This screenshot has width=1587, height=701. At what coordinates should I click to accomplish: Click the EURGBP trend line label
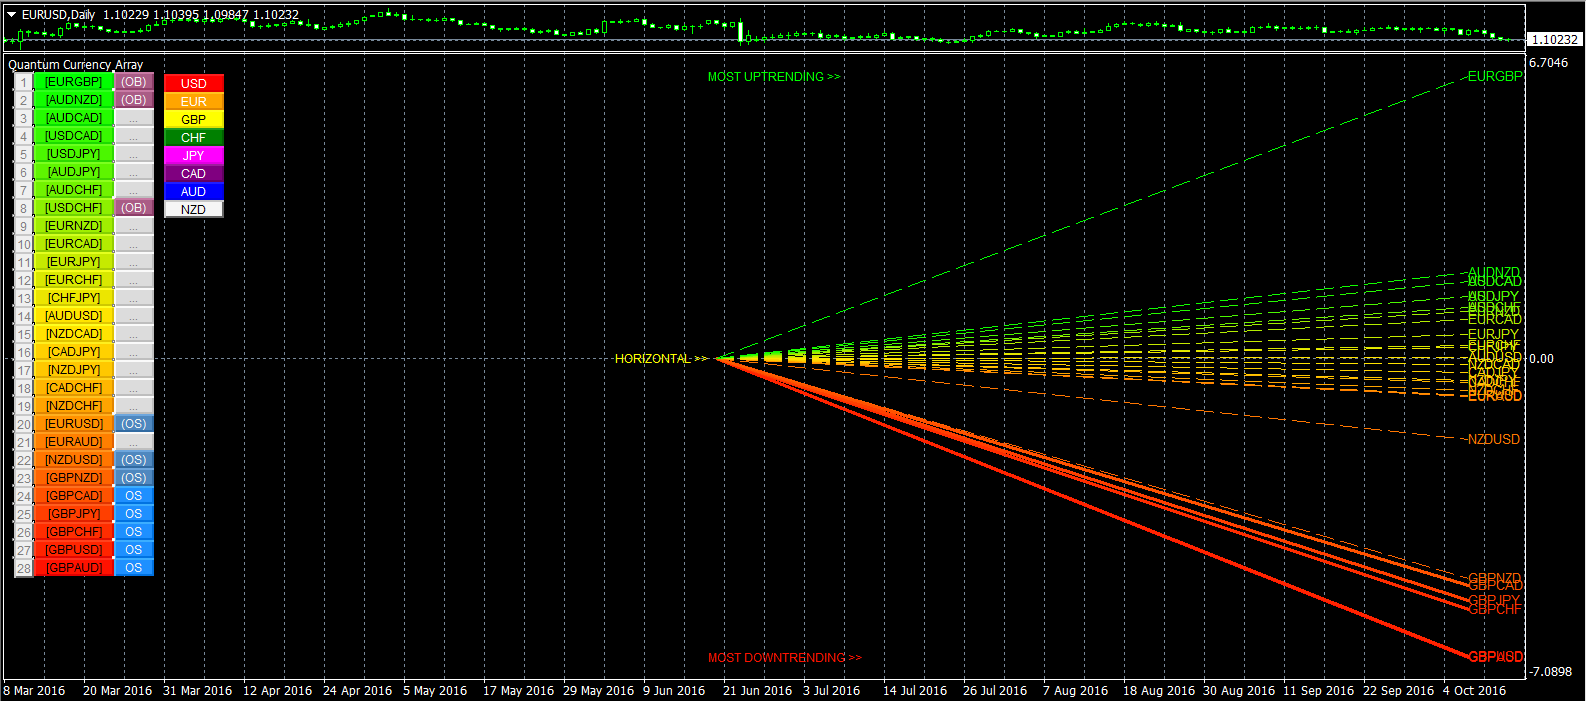(1494, 76)
